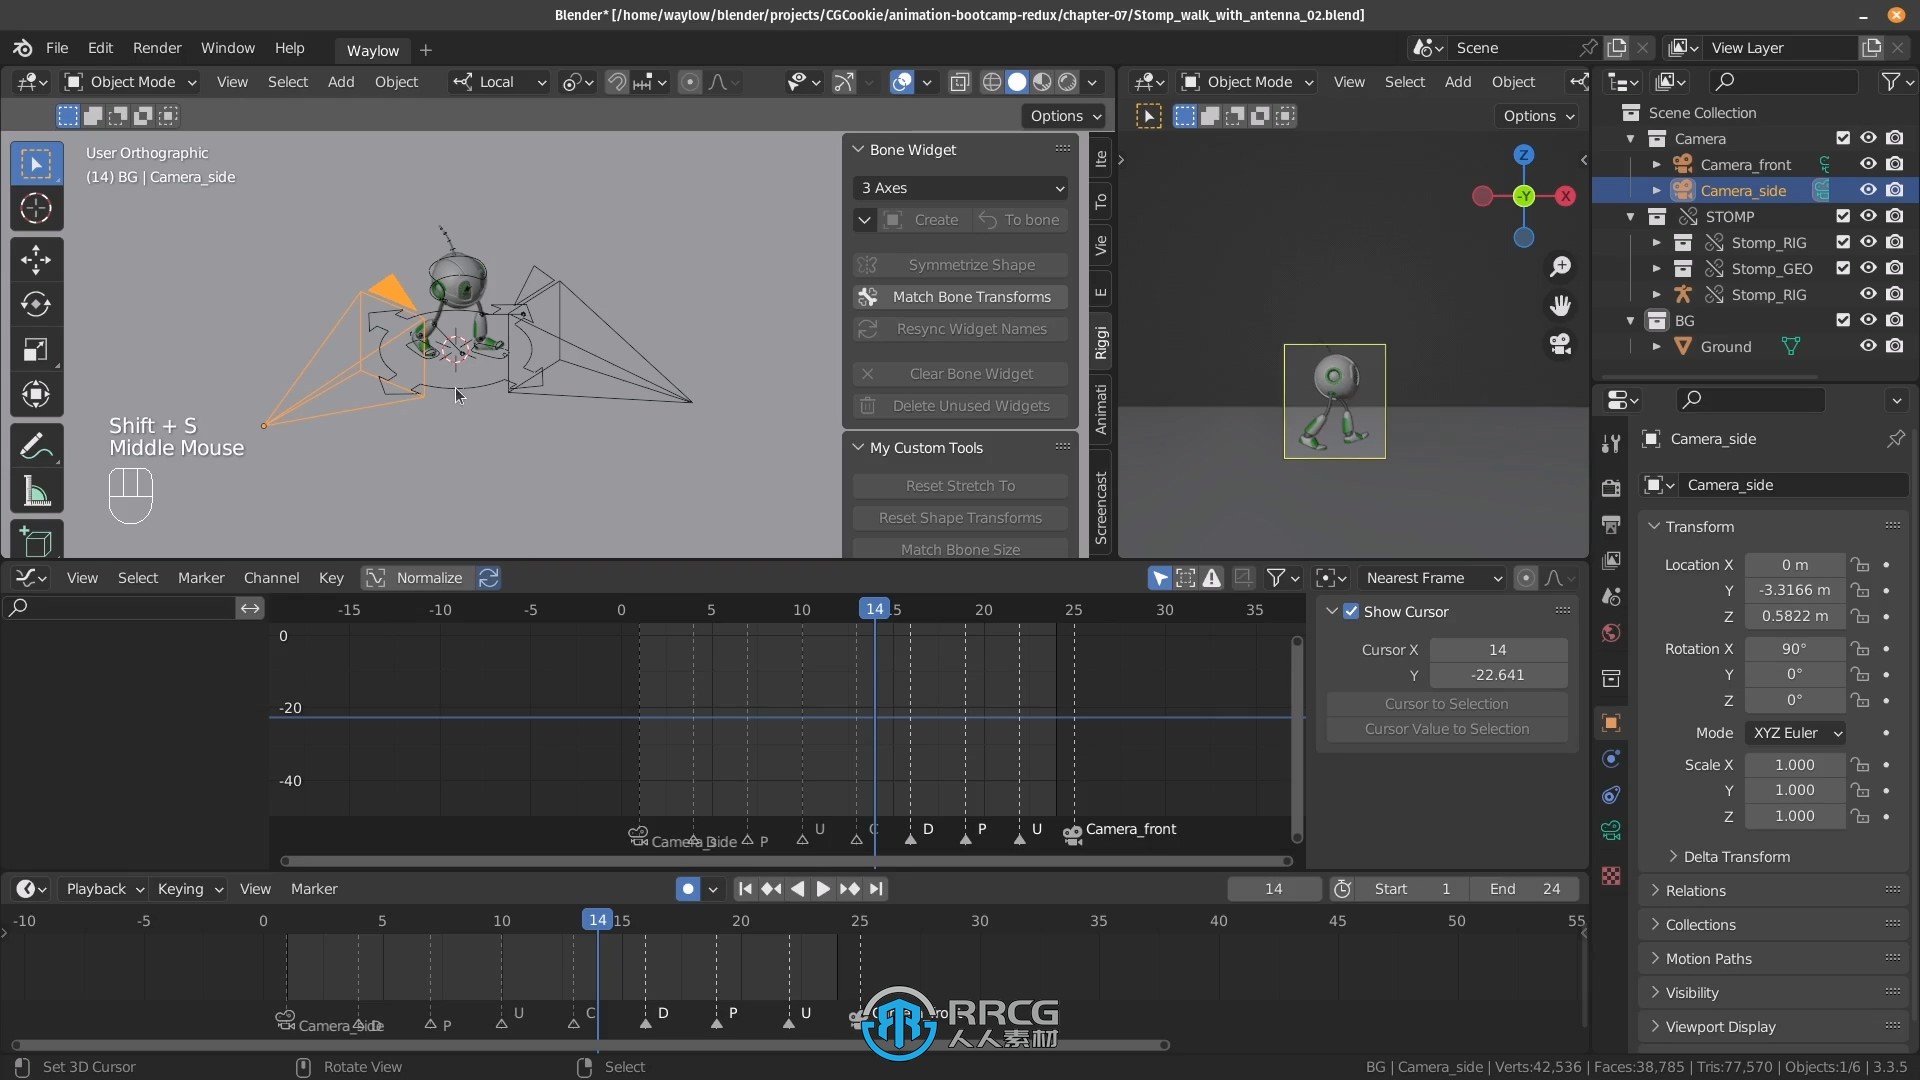Expand the STOMP collection in outliner
Viewport: 1920px width, 1080px height.
1631,215
